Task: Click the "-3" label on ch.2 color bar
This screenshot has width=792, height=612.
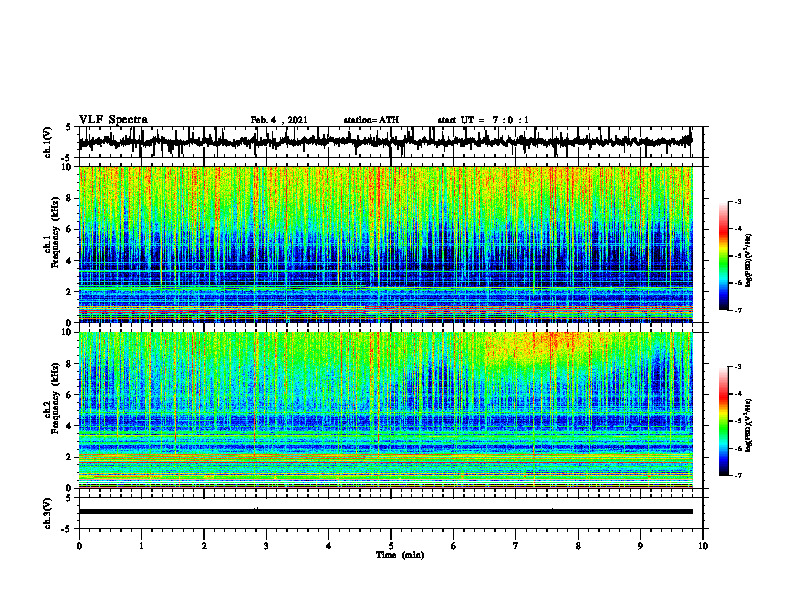Action: 737,367
